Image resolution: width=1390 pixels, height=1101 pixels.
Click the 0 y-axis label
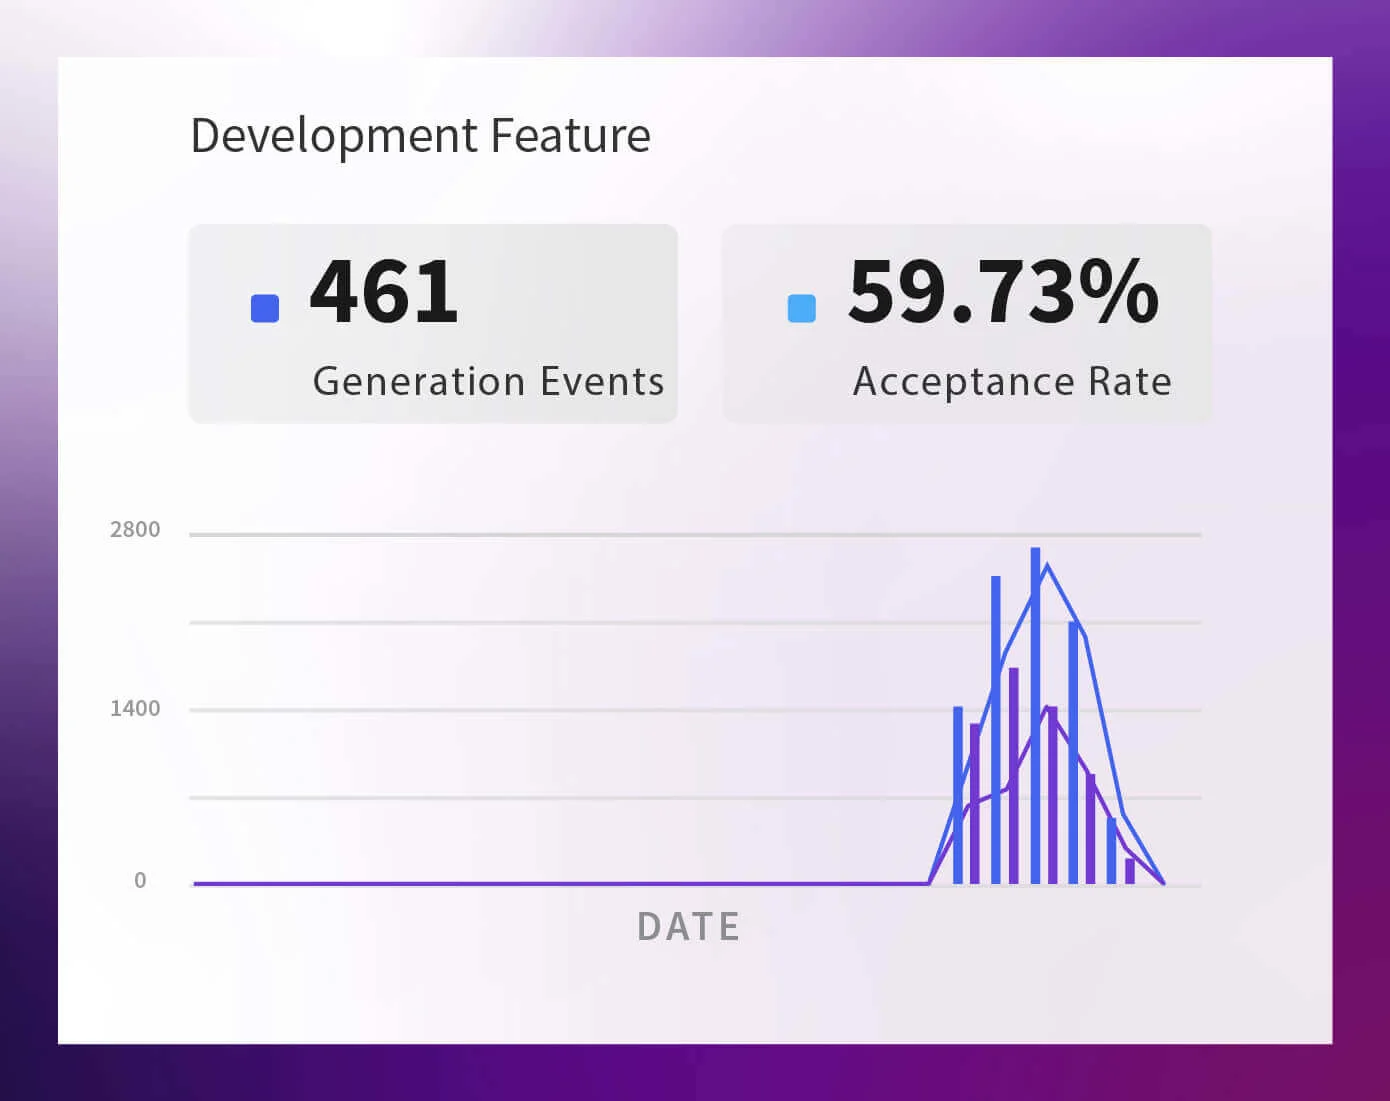click(x=140, y=881)
